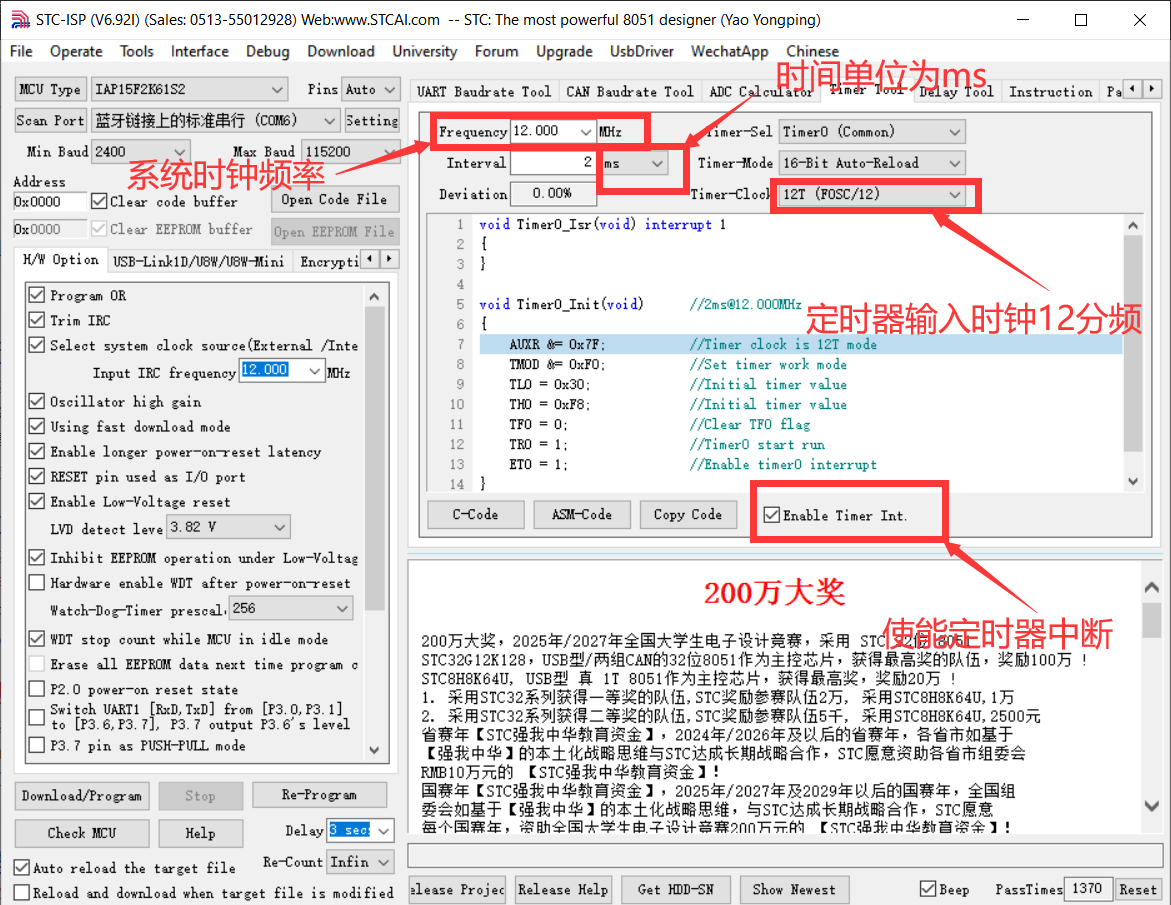The height and width of the screenshot is (905, 1171).
Task: Click C-Code button
Action: coord(475,514)
